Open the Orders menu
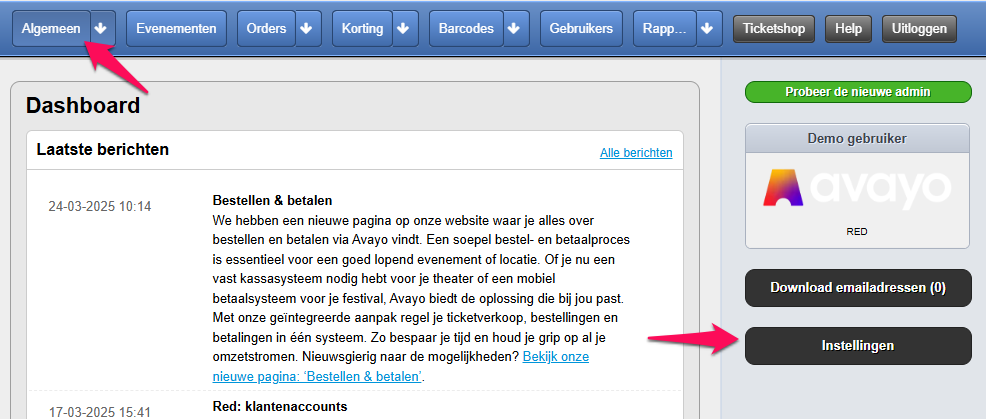The image size is (986, 419). [266, 28]
